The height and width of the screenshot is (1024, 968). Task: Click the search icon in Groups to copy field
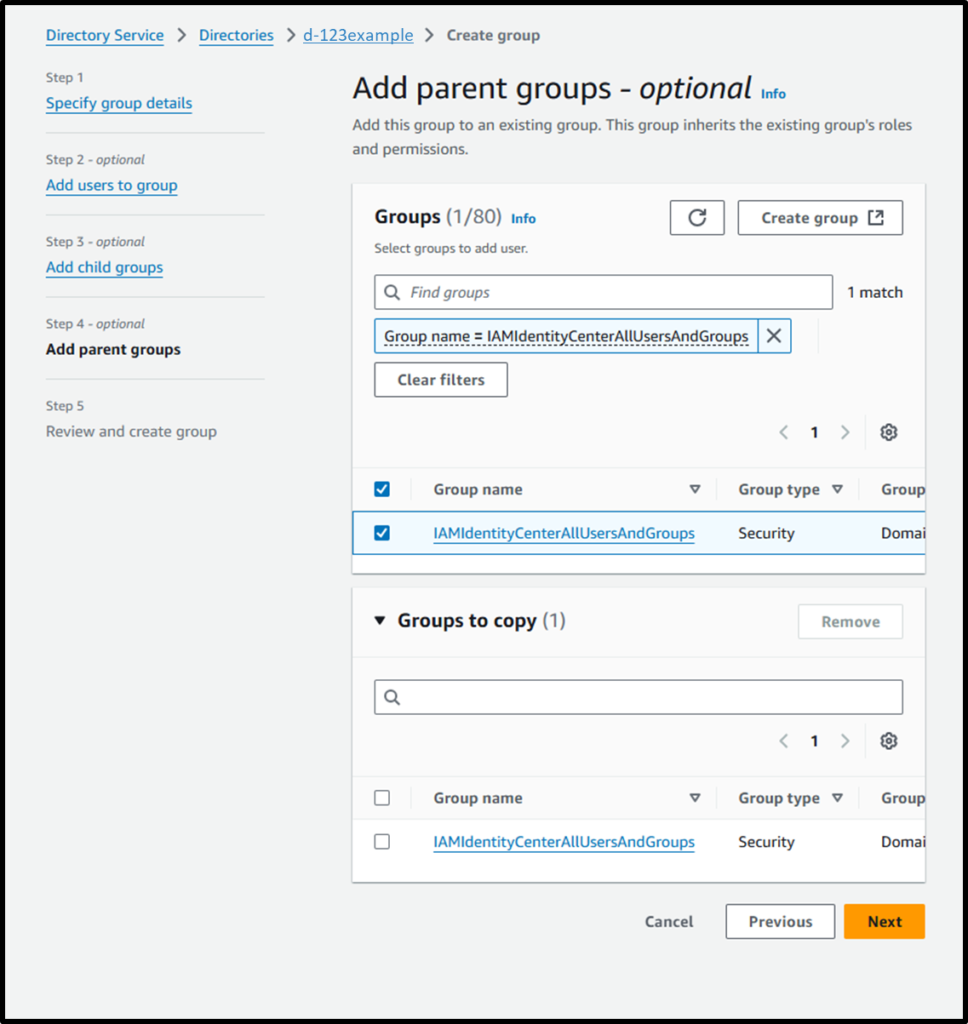click(x=392, y=697)
